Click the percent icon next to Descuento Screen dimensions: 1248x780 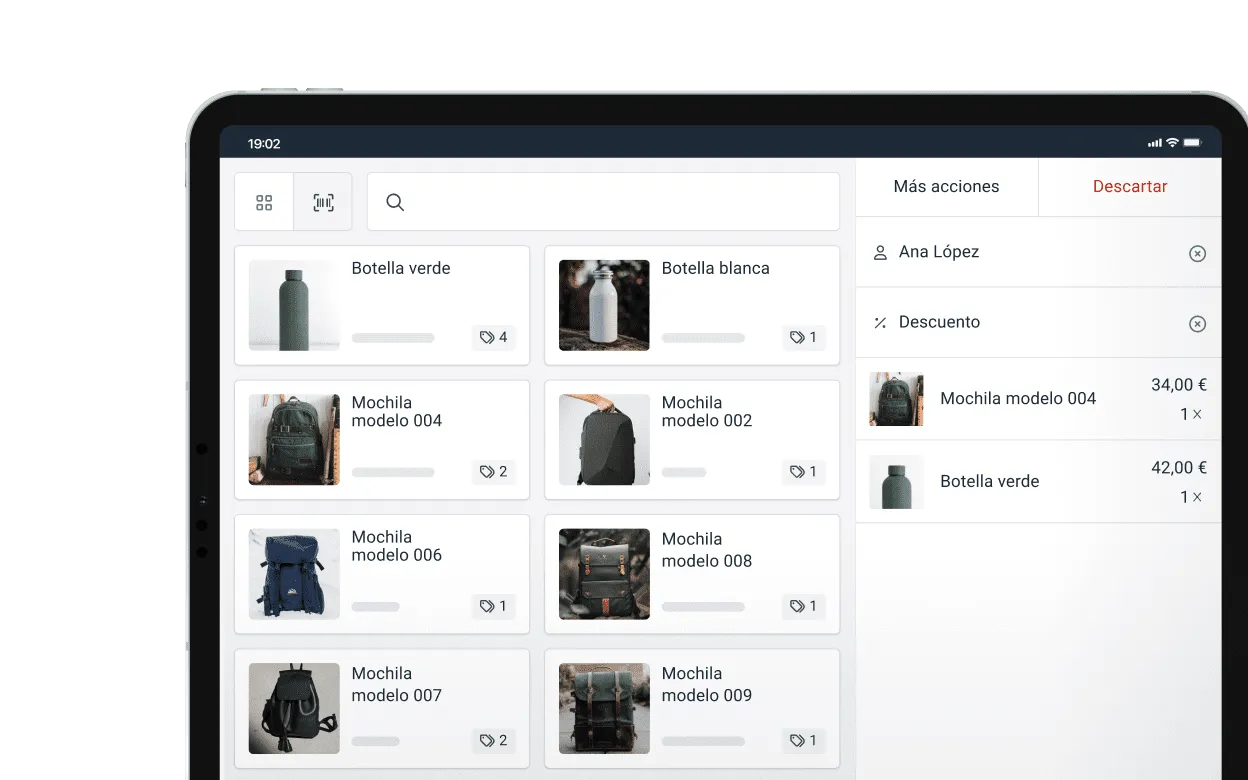click(x=879, y=322)
